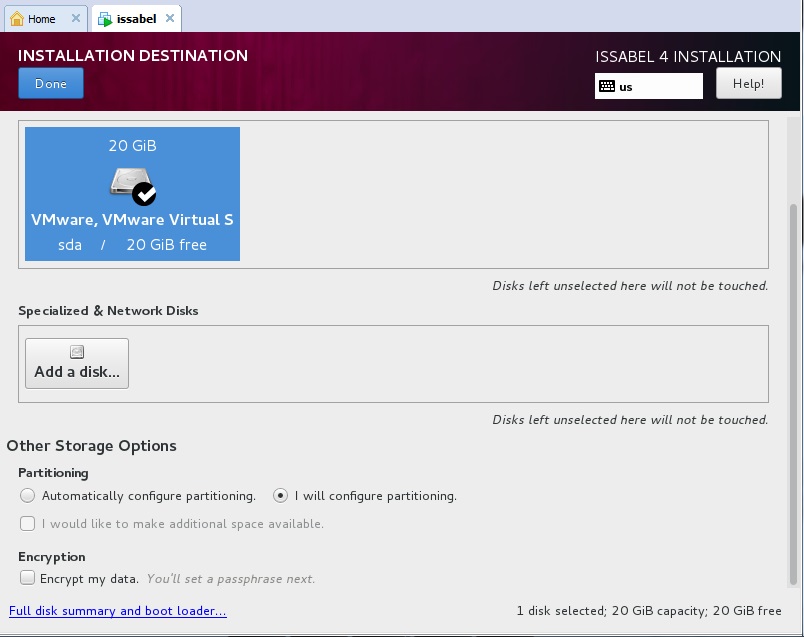Select Automatically configure partitioning radio

point(27,495)
